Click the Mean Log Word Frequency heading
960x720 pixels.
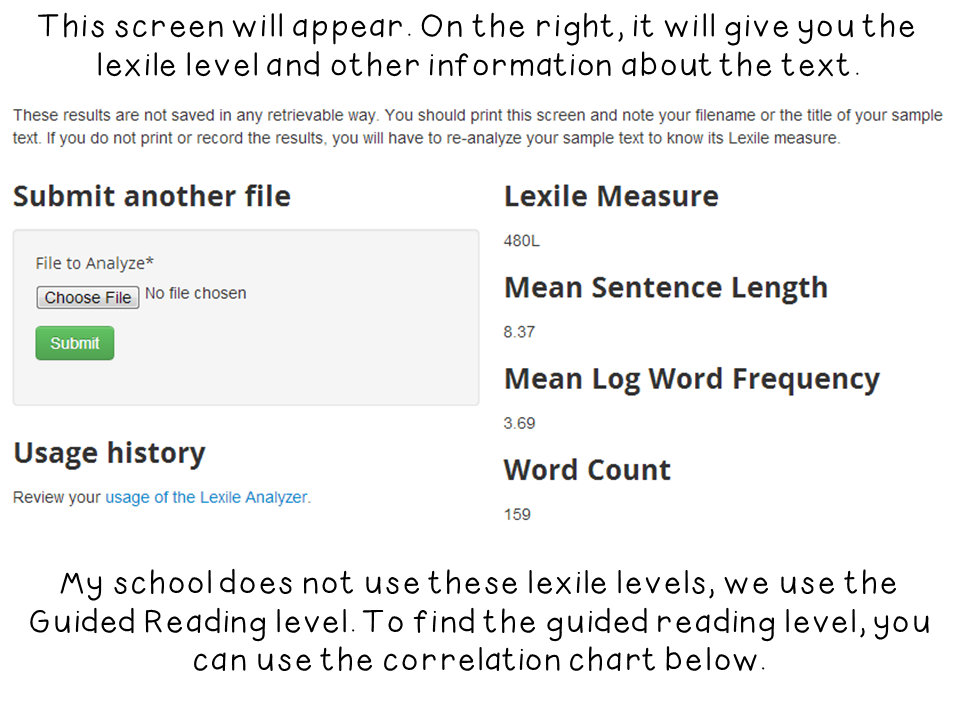(692, 379)
